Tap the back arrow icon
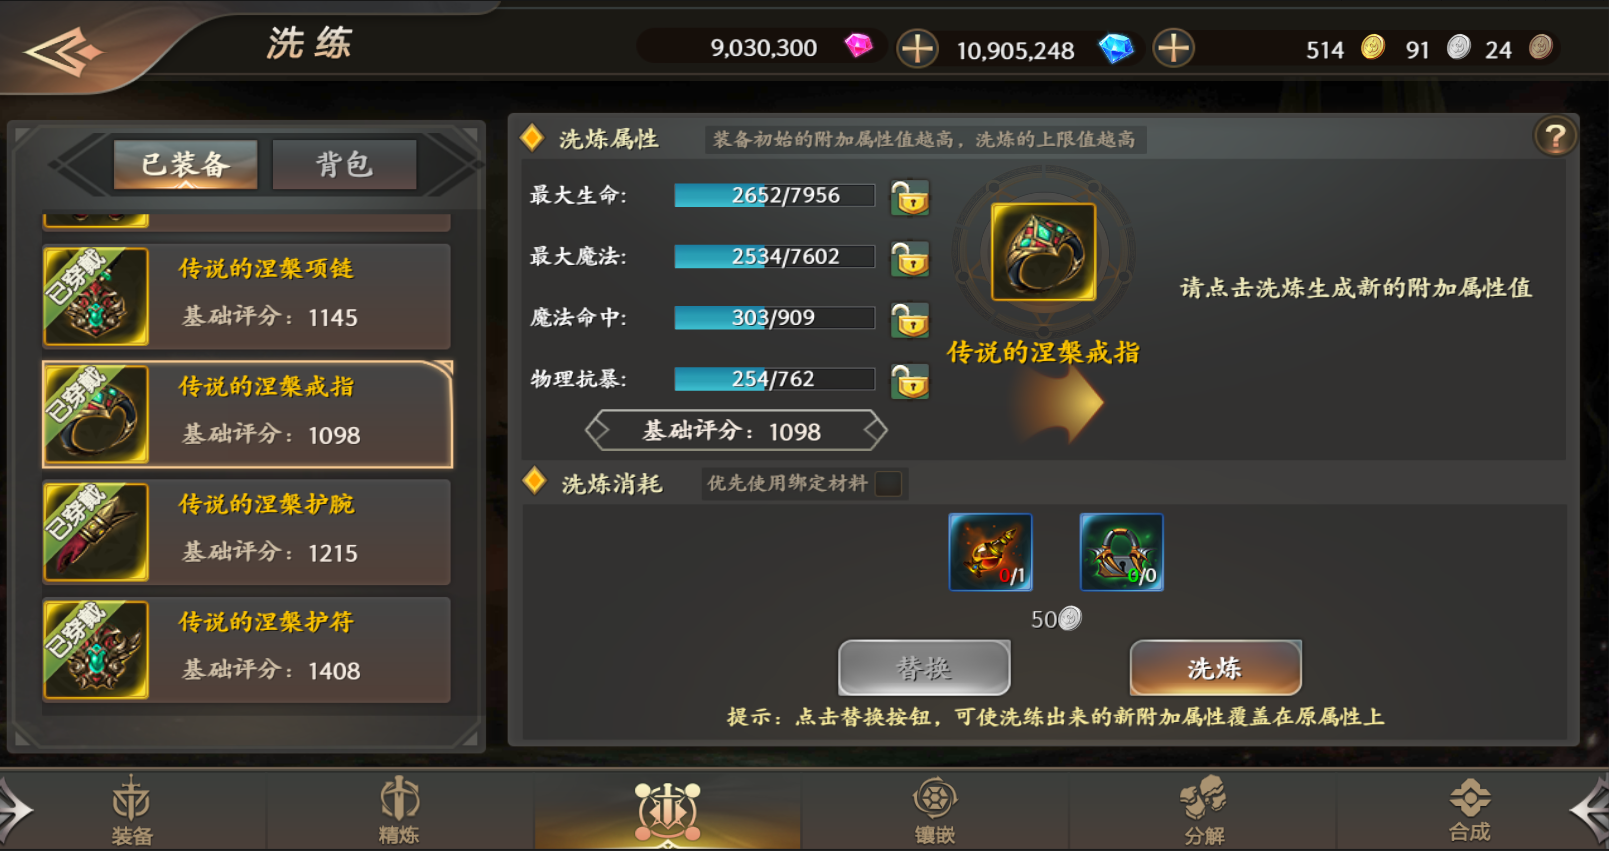Viewport: 1609px width, 851px height. 62,50
